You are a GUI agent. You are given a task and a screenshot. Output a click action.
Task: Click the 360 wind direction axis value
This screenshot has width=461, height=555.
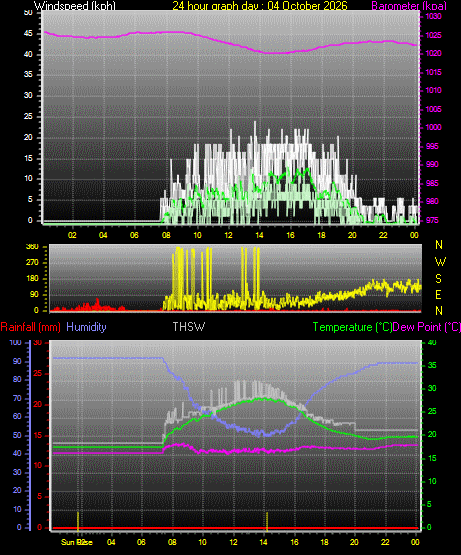coord(32,247)
